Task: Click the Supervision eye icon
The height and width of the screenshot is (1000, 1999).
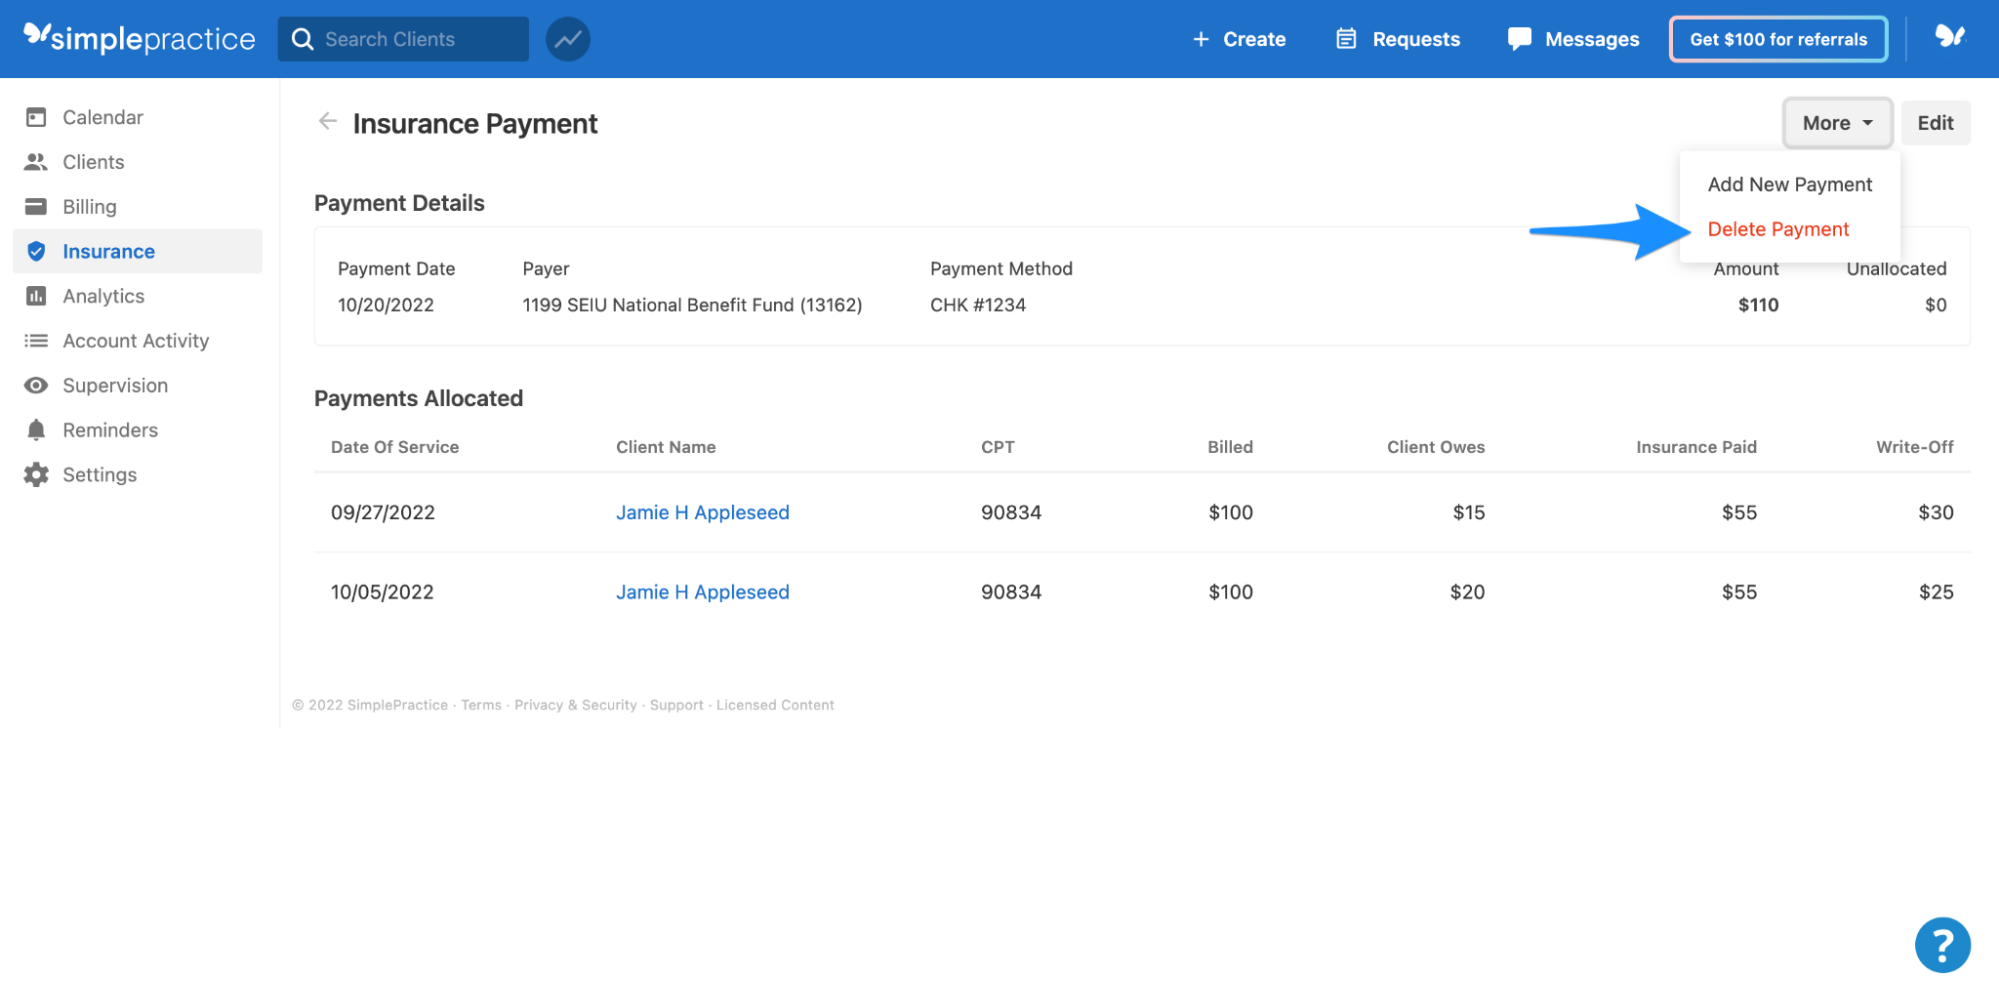Action: click(x=36, y=385)
